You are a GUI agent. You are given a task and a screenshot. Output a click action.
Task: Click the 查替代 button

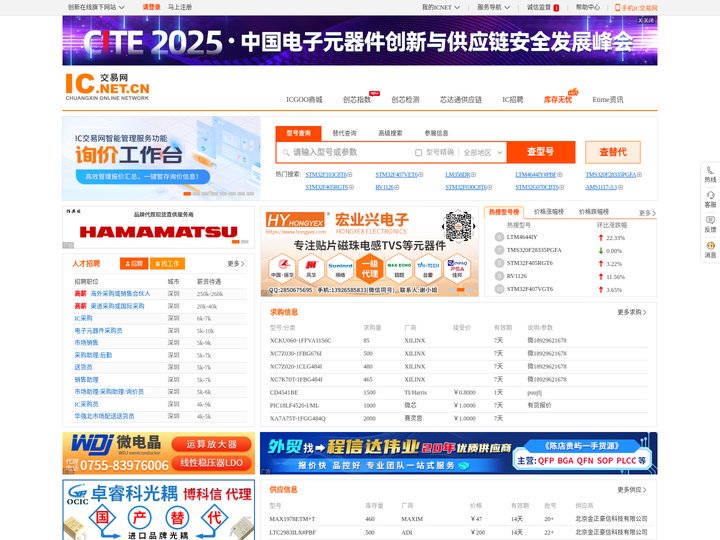613,152
